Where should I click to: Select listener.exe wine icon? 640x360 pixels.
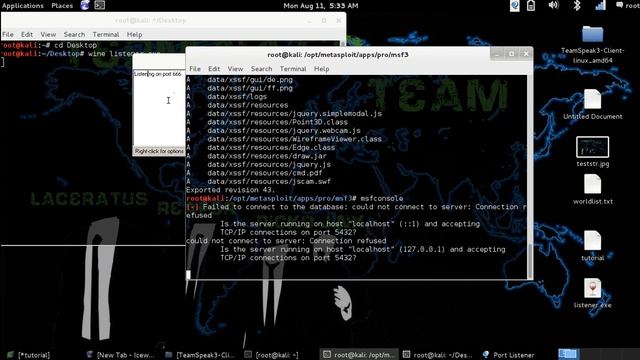pyautogui.click(x=593, y=293)
